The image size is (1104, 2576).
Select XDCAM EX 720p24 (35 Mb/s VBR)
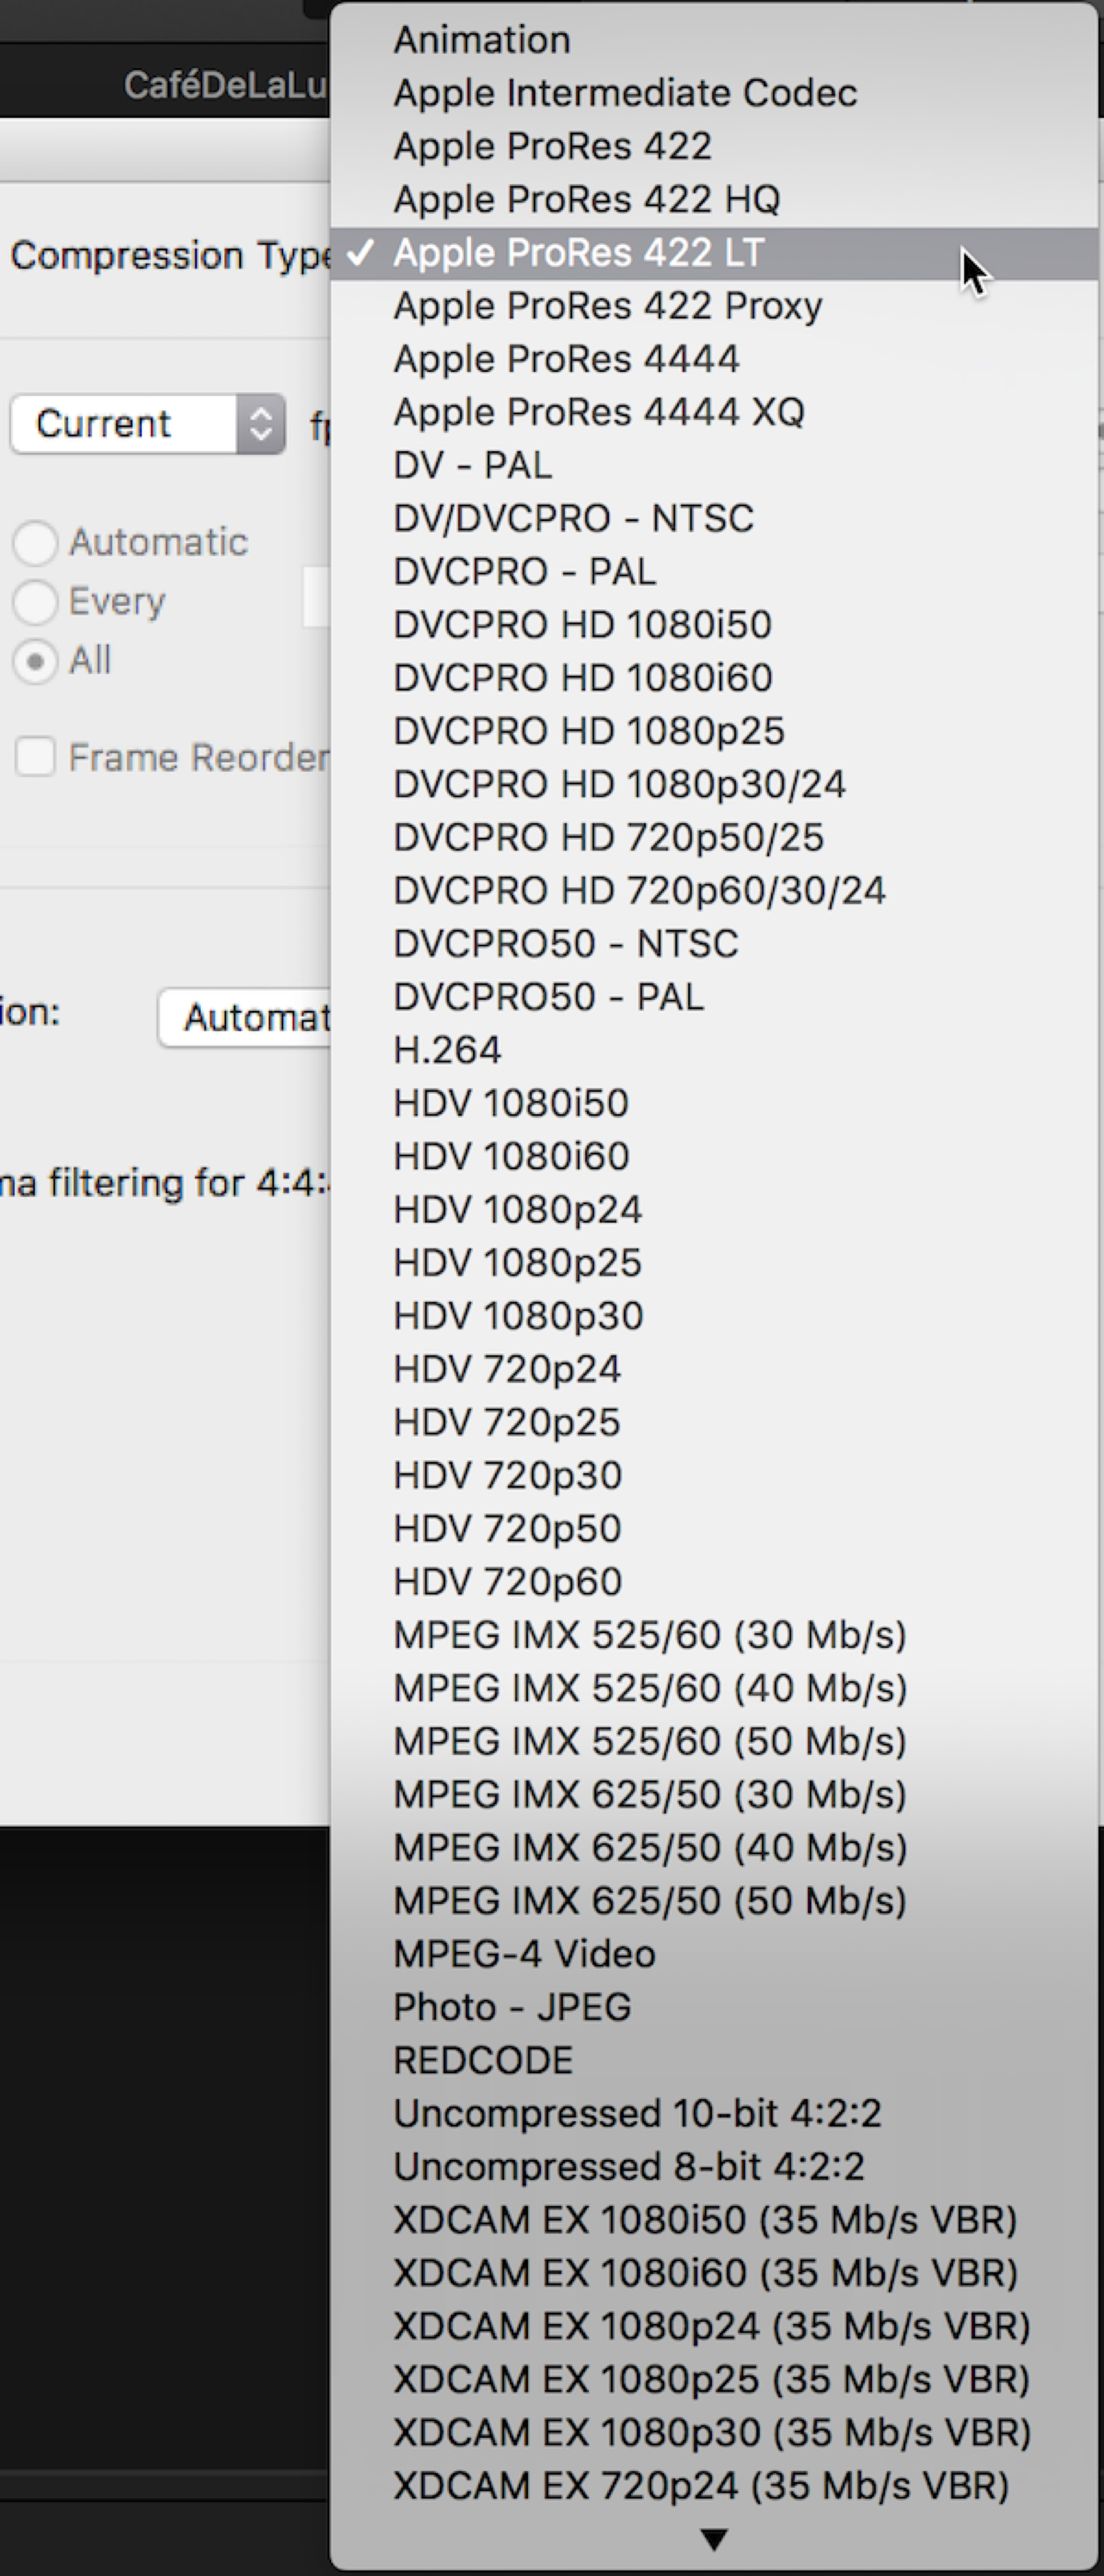[701, 2485]
